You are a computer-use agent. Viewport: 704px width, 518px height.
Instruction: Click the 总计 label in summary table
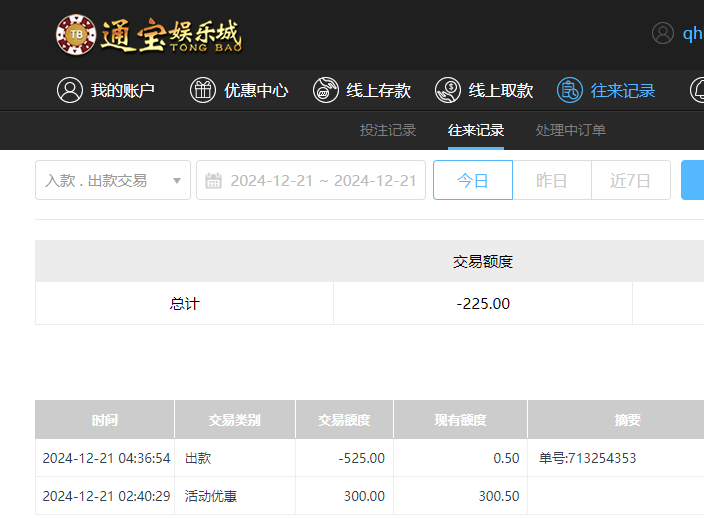pyautogui.click(x=185, y=304)
